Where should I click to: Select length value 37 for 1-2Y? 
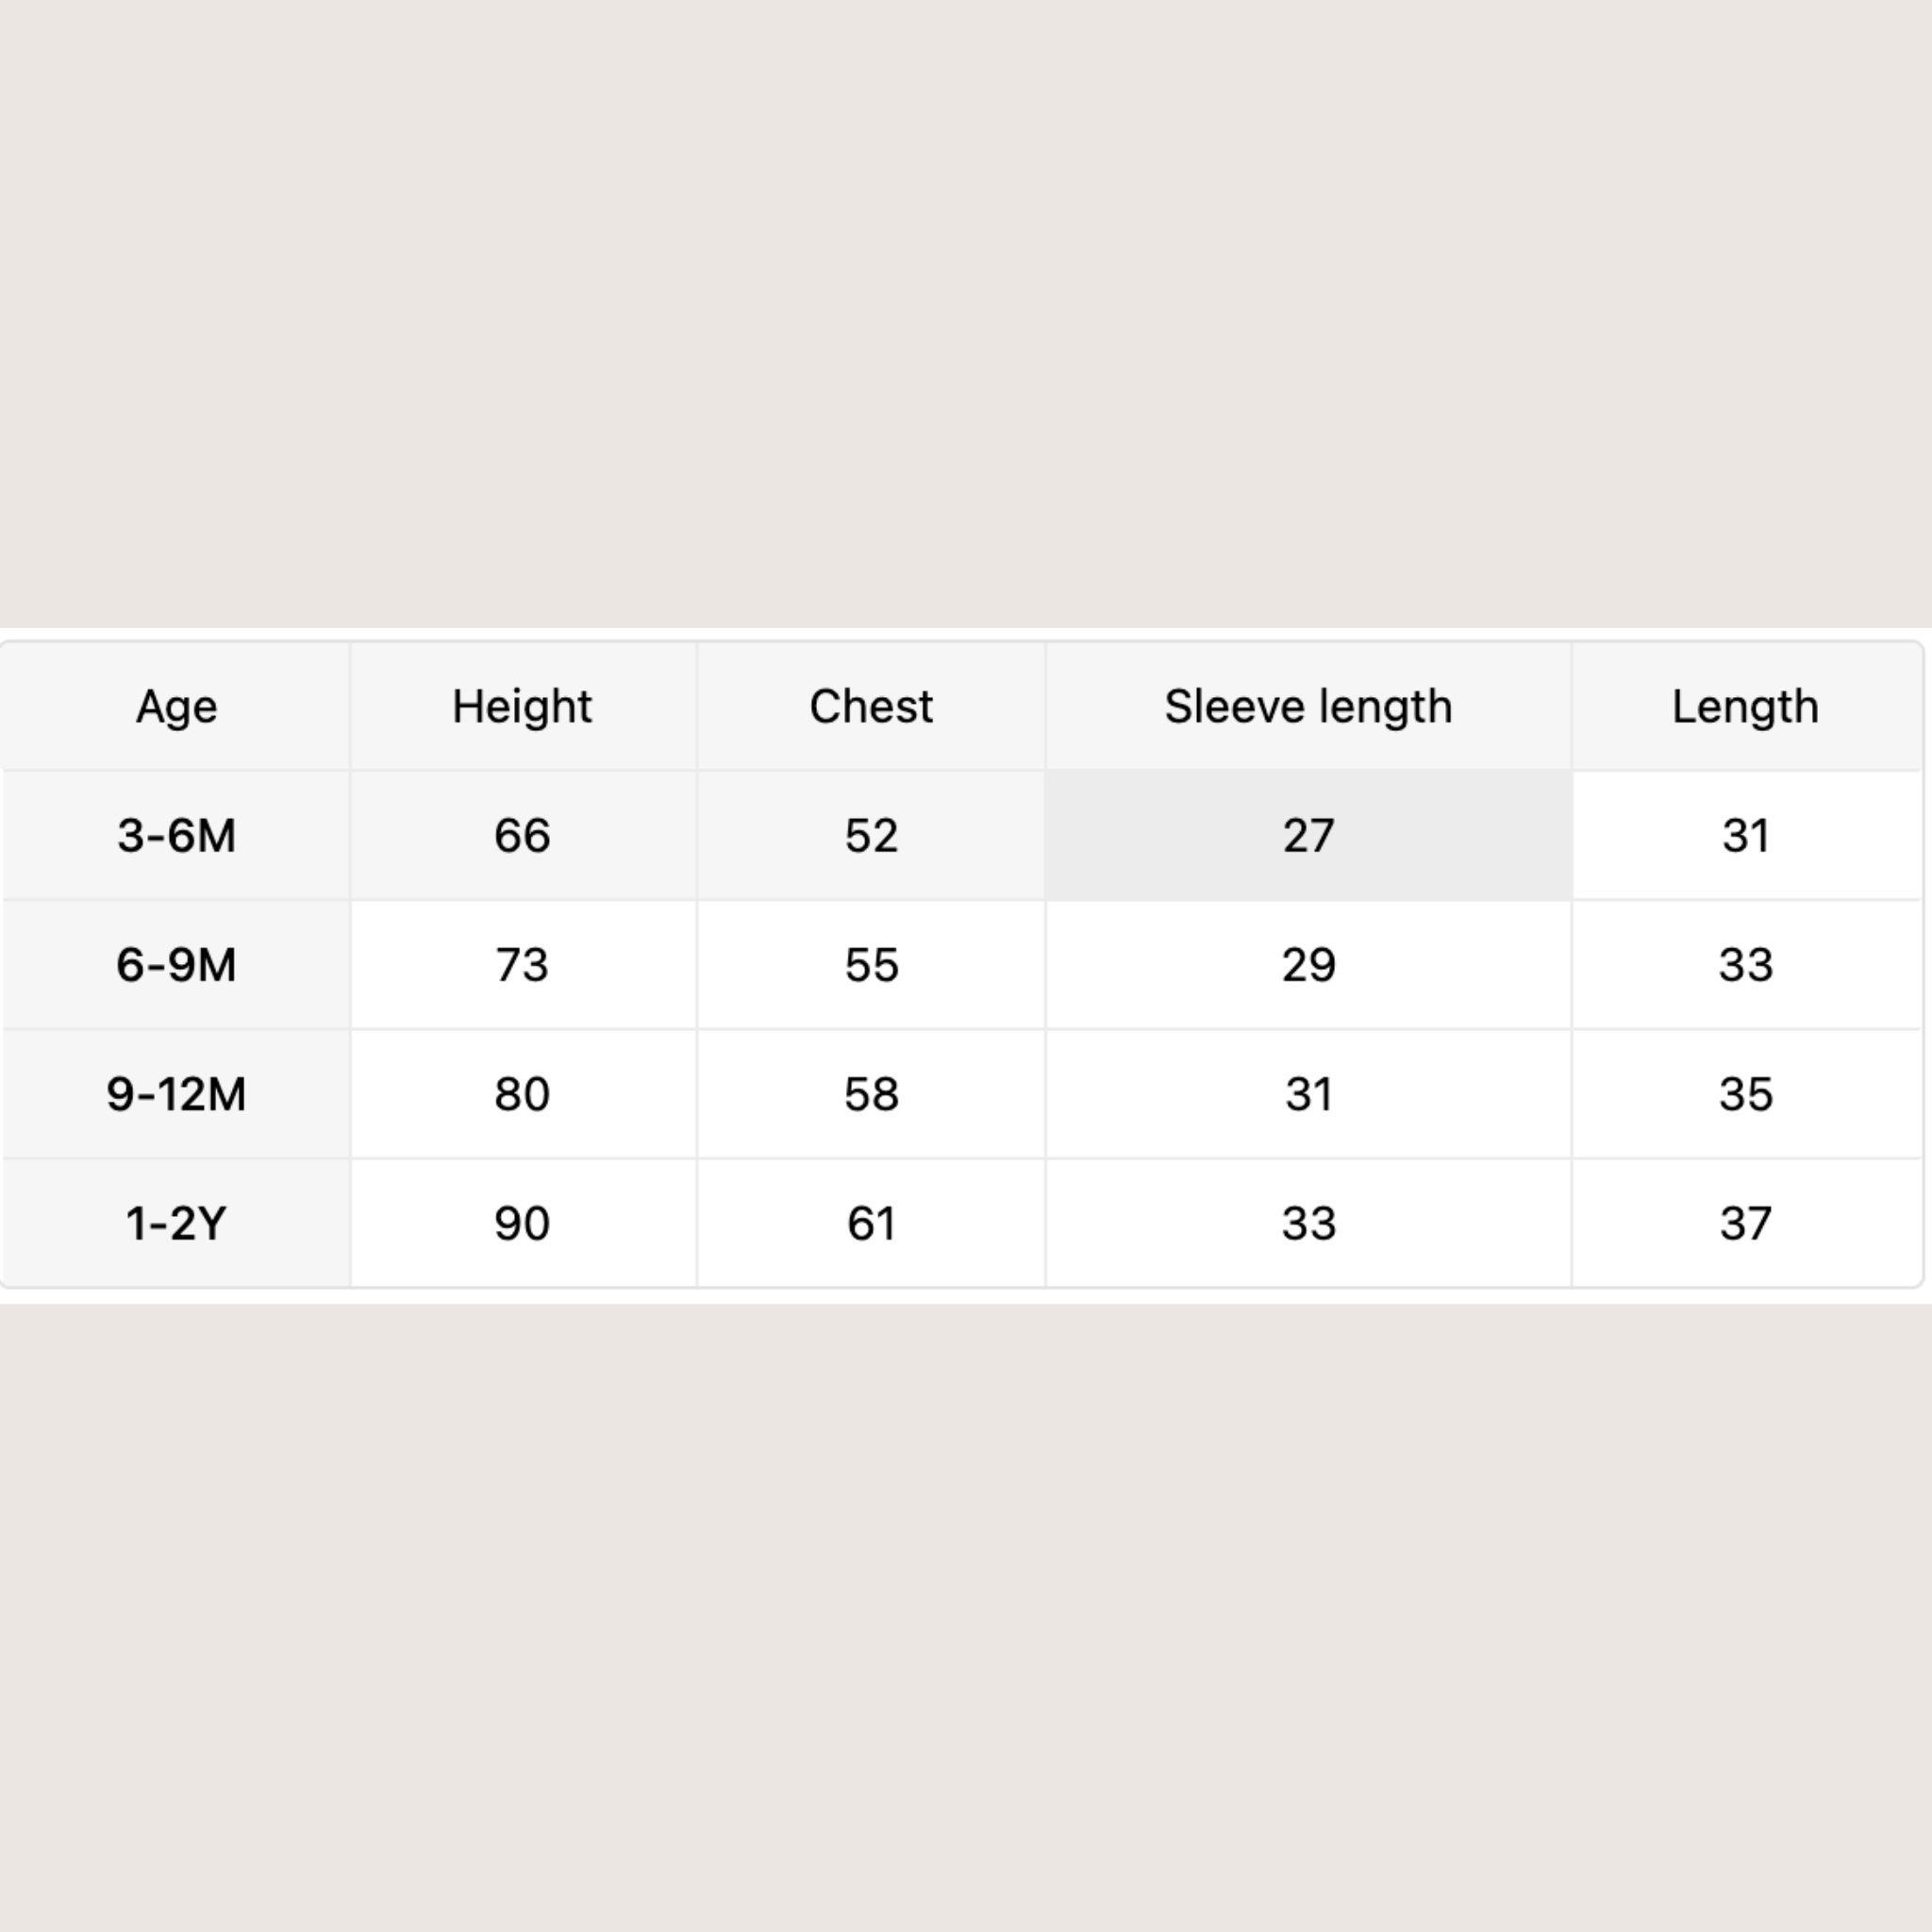(1745, 1223)
